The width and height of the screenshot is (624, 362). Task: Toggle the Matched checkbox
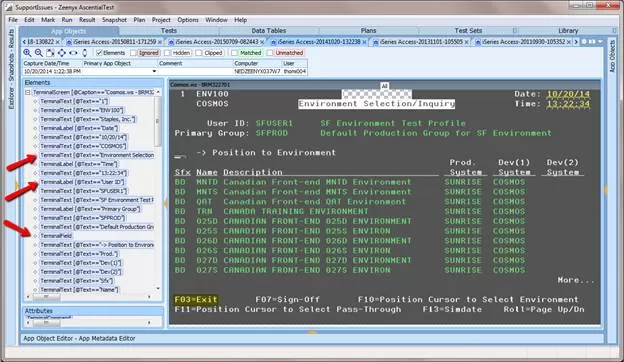(234, 53)
